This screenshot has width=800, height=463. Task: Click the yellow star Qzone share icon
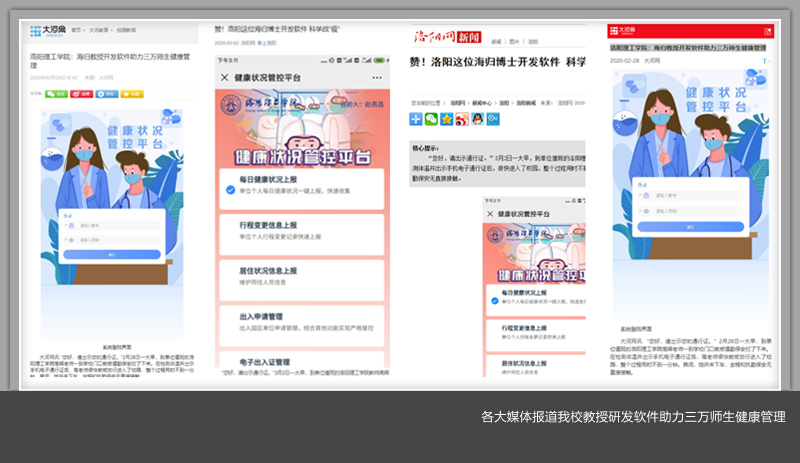pyautogui.click(x=446, y=119)
